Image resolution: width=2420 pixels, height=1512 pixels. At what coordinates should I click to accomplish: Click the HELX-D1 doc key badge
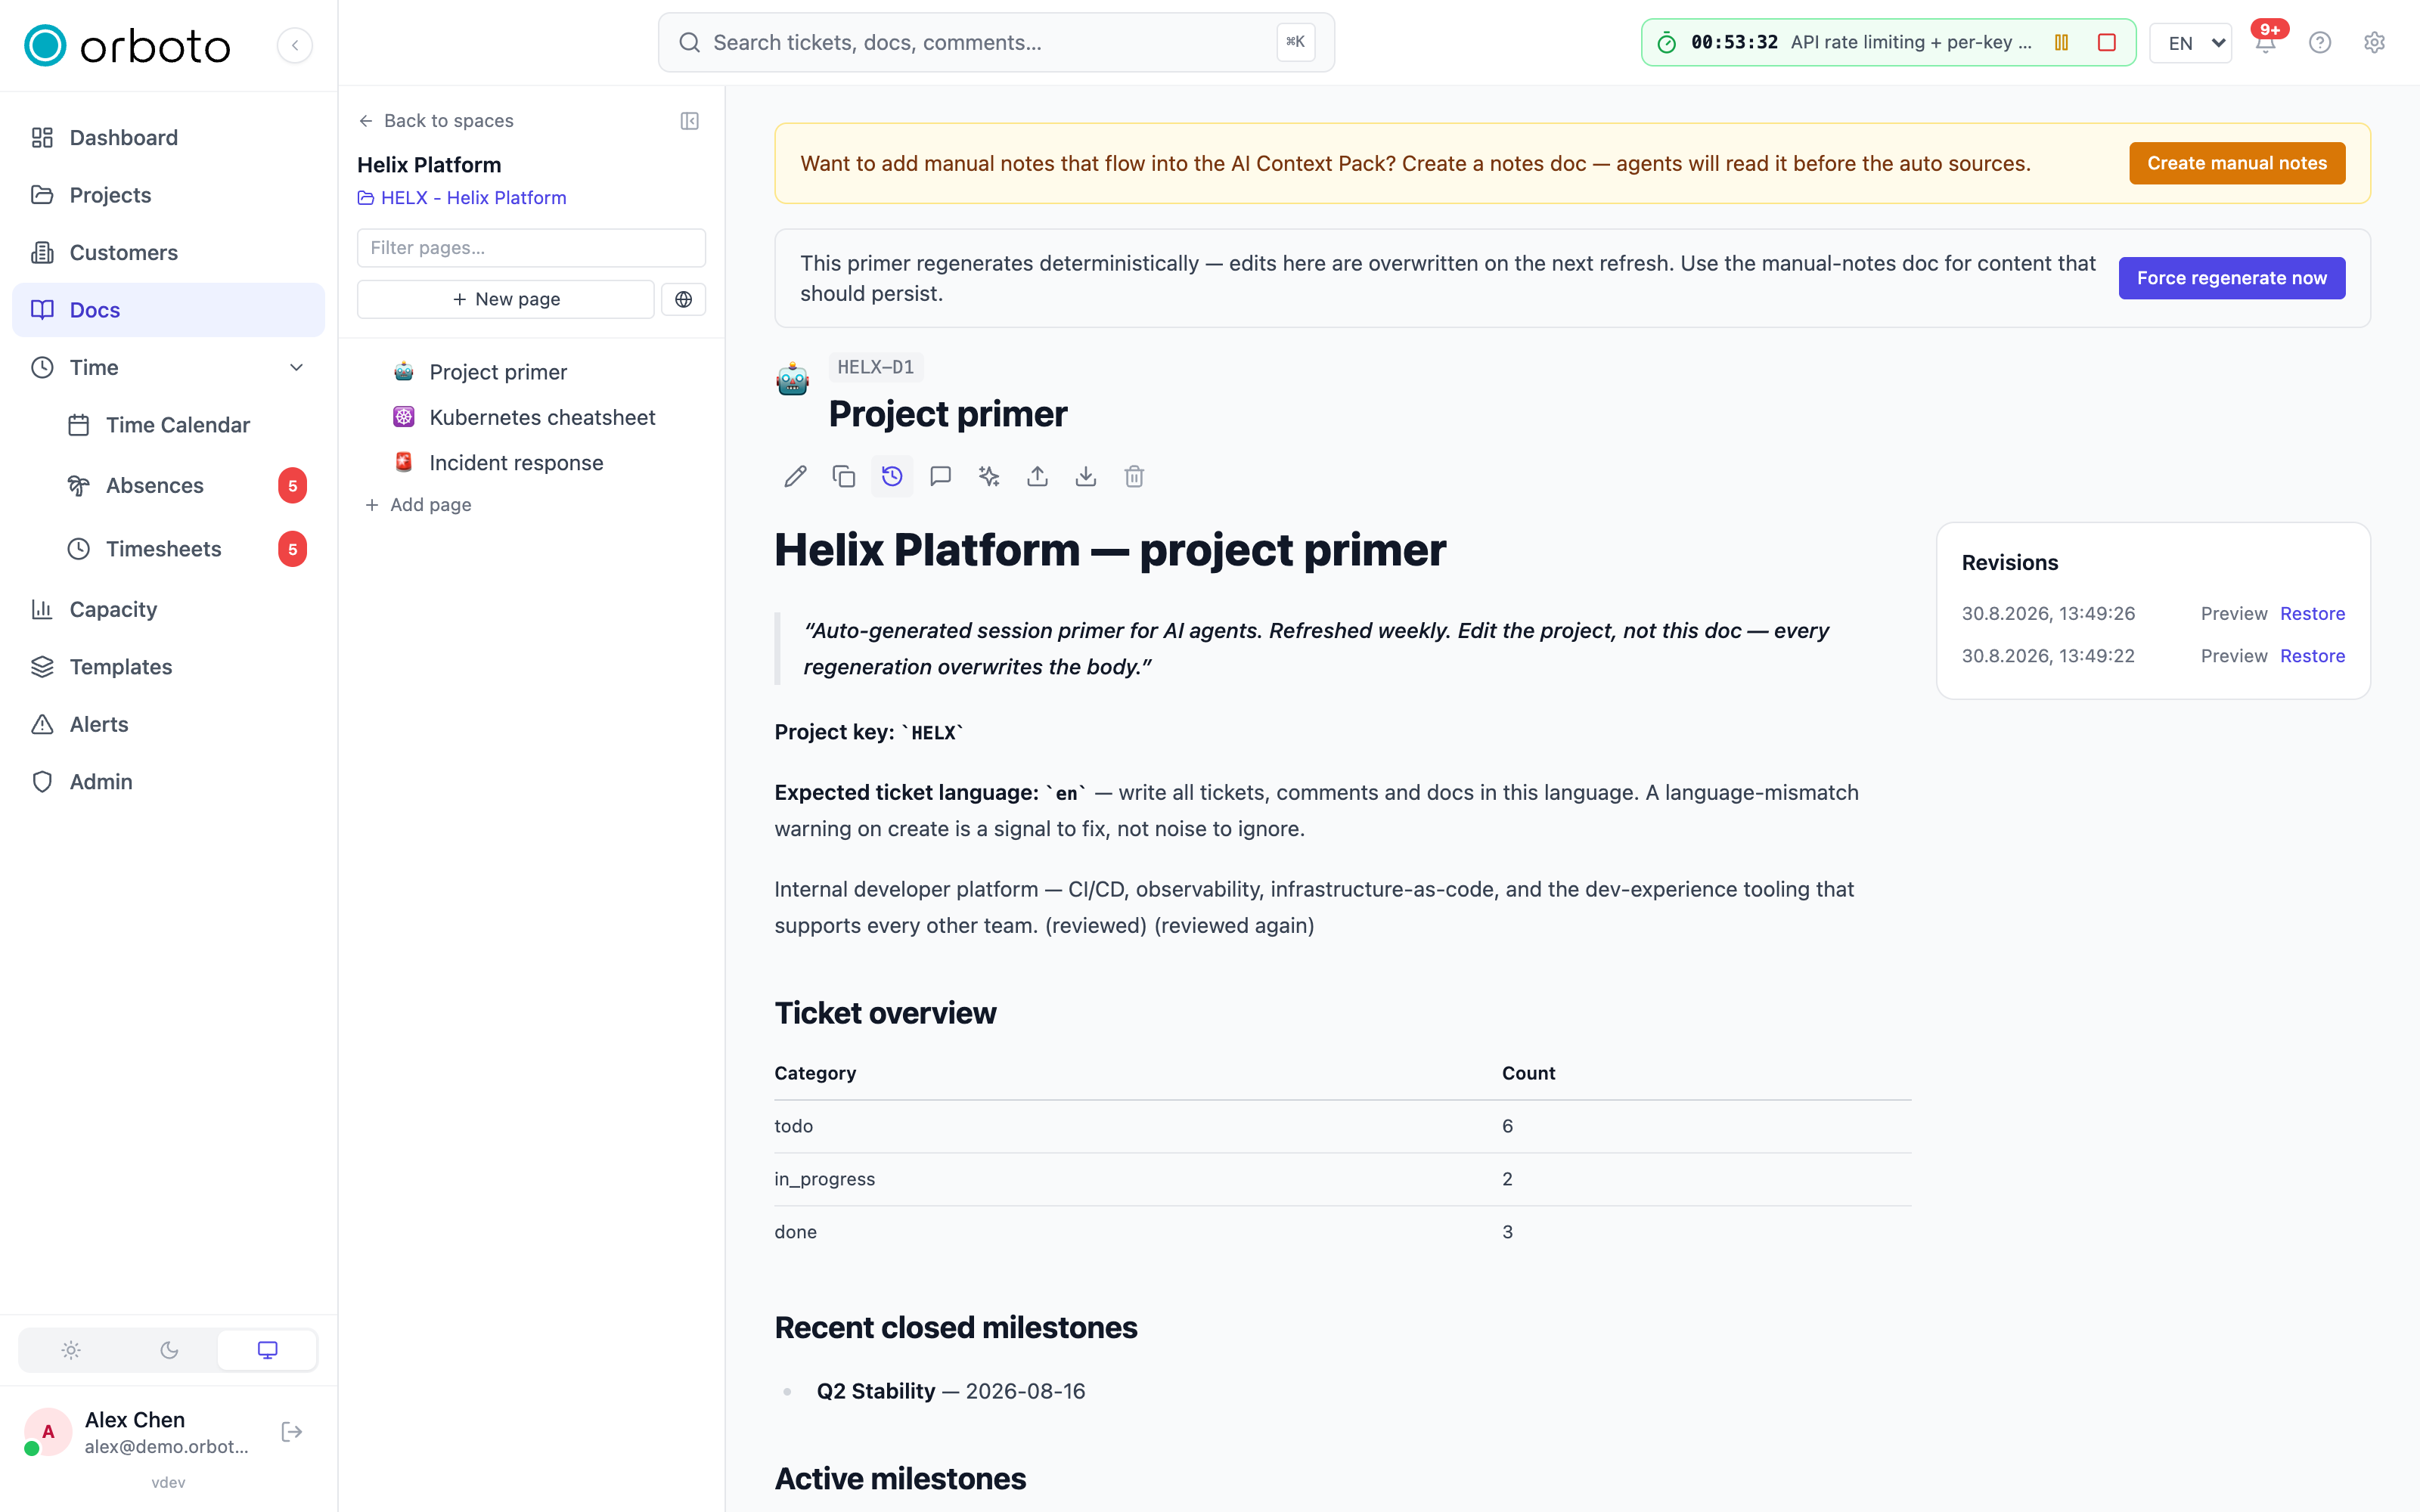876,367
